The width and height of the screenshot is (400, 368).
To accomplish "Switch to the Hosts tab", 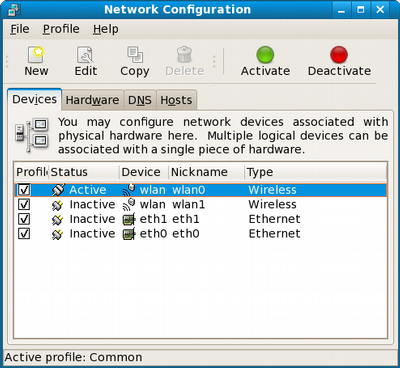I will (x=176, y=100).
